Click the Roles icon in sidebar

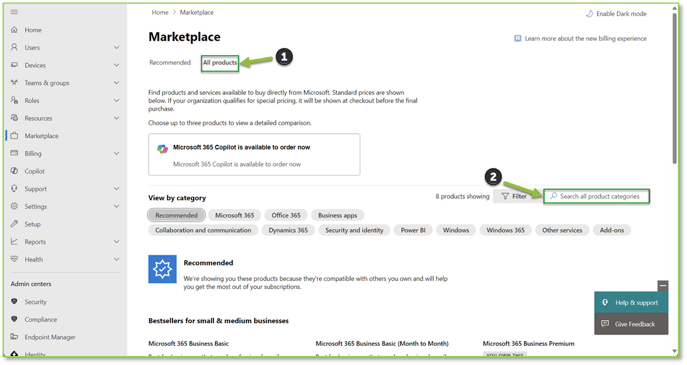(x=14, y=100)
